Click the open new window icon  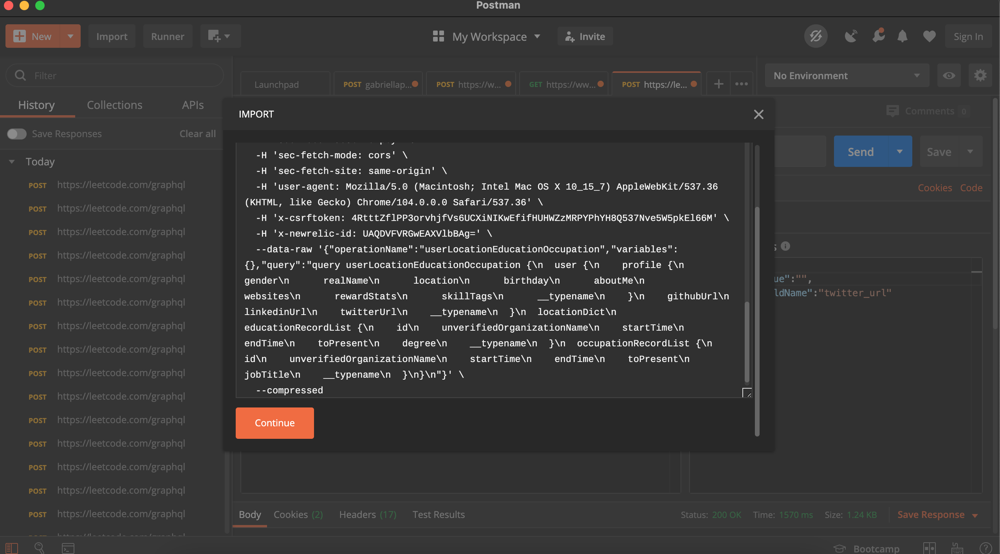pyautogui.click(x=218, y=36)
